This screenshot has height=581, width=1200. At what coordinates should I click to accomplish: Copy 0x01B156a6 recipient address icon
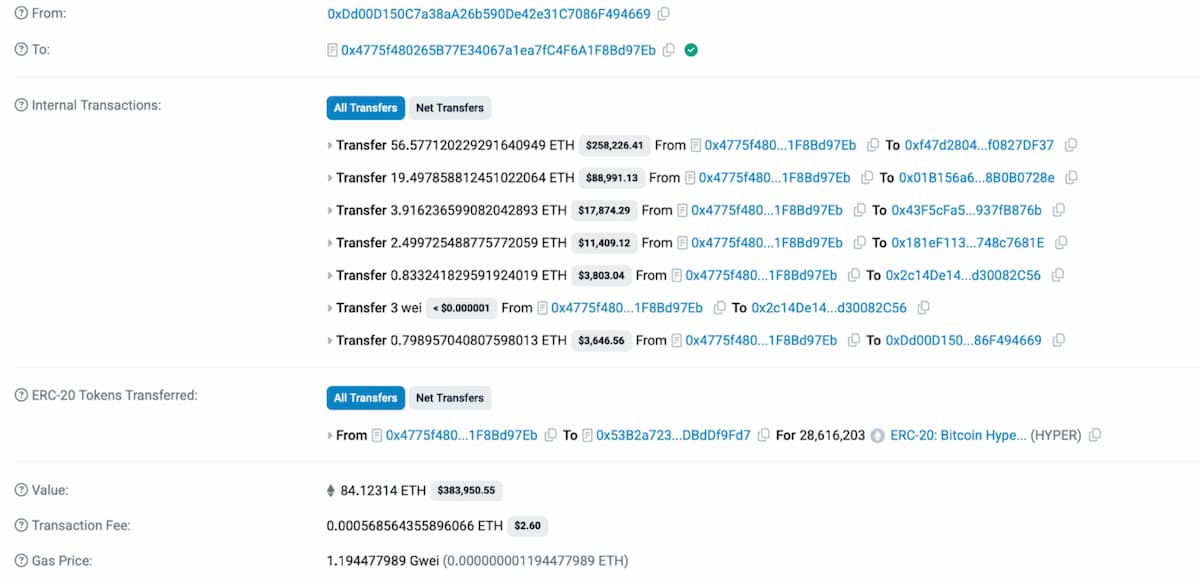1072,178
